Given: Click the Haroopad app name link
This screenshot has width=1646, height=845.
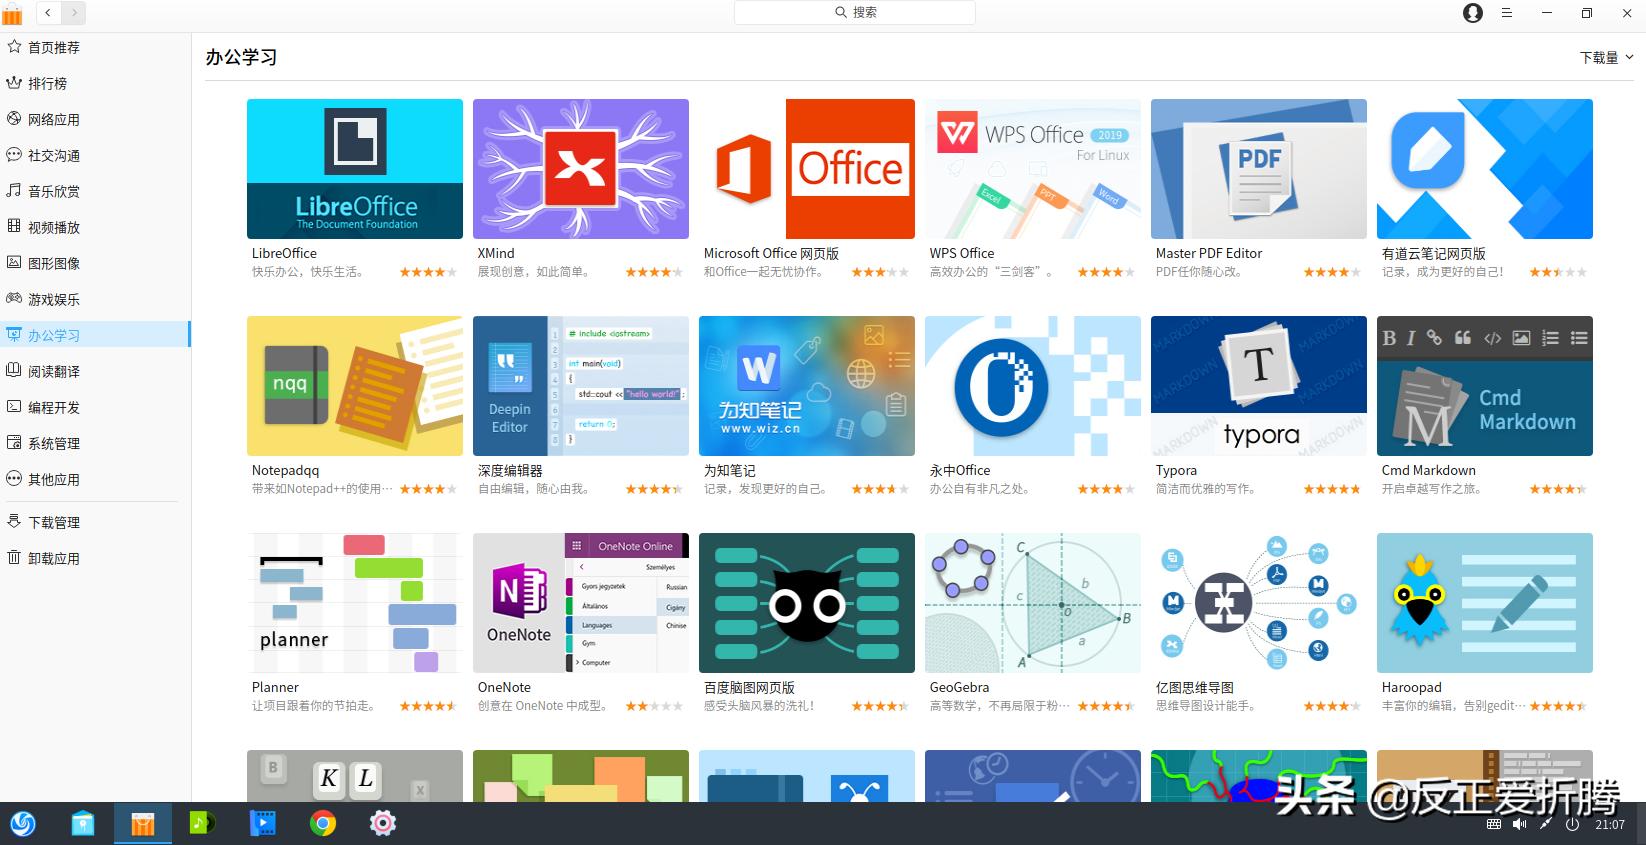Looking at the screenshot, I should click(1412, 688).
